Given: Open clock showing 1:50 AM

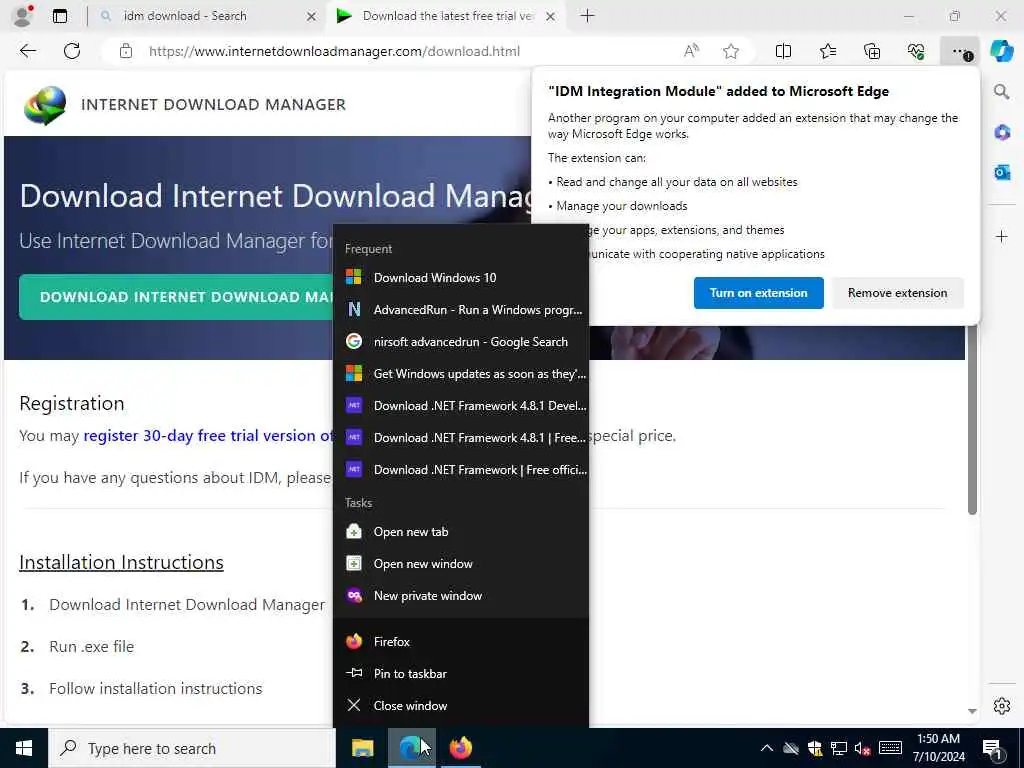Looking at the screenshot, I should click(x=938, y=748).
